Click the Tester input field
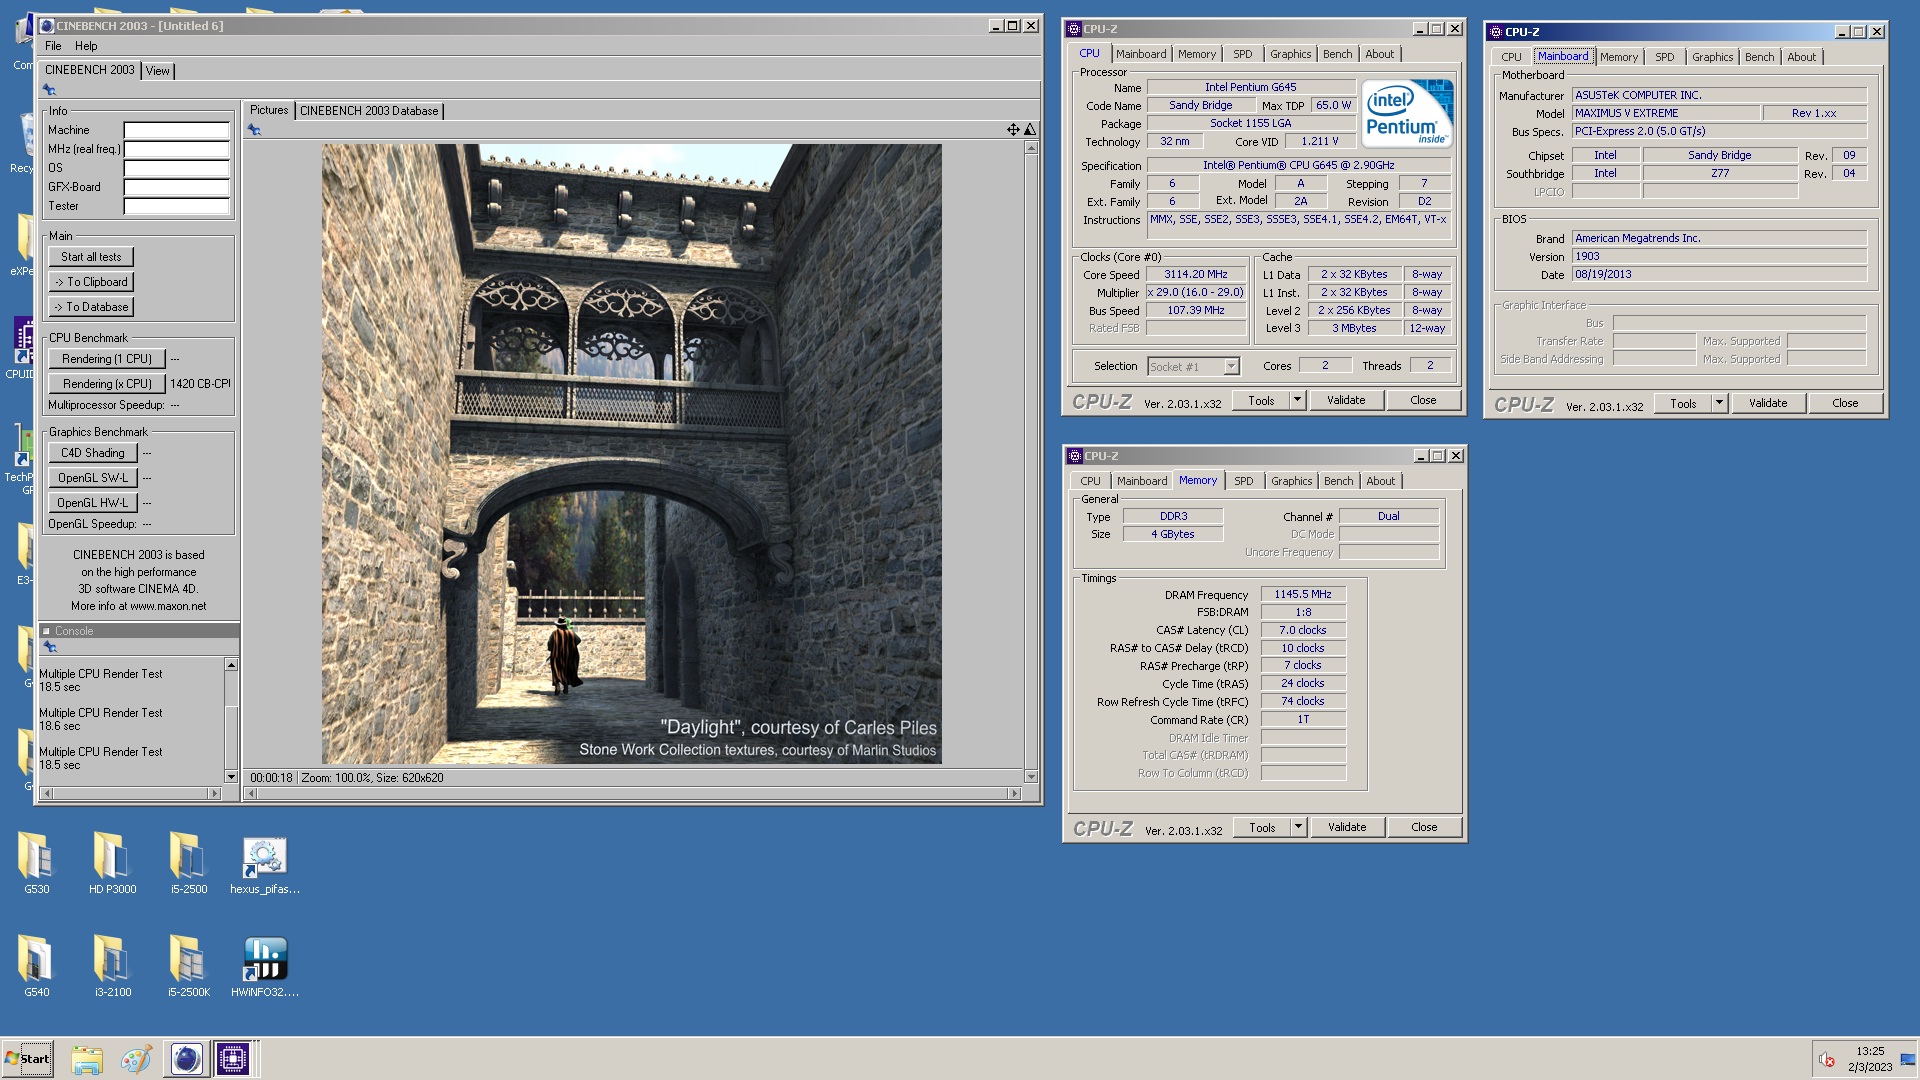The height and width of the screenshot is (1080, 1920). pyautogui.click(x=176, y=206)
